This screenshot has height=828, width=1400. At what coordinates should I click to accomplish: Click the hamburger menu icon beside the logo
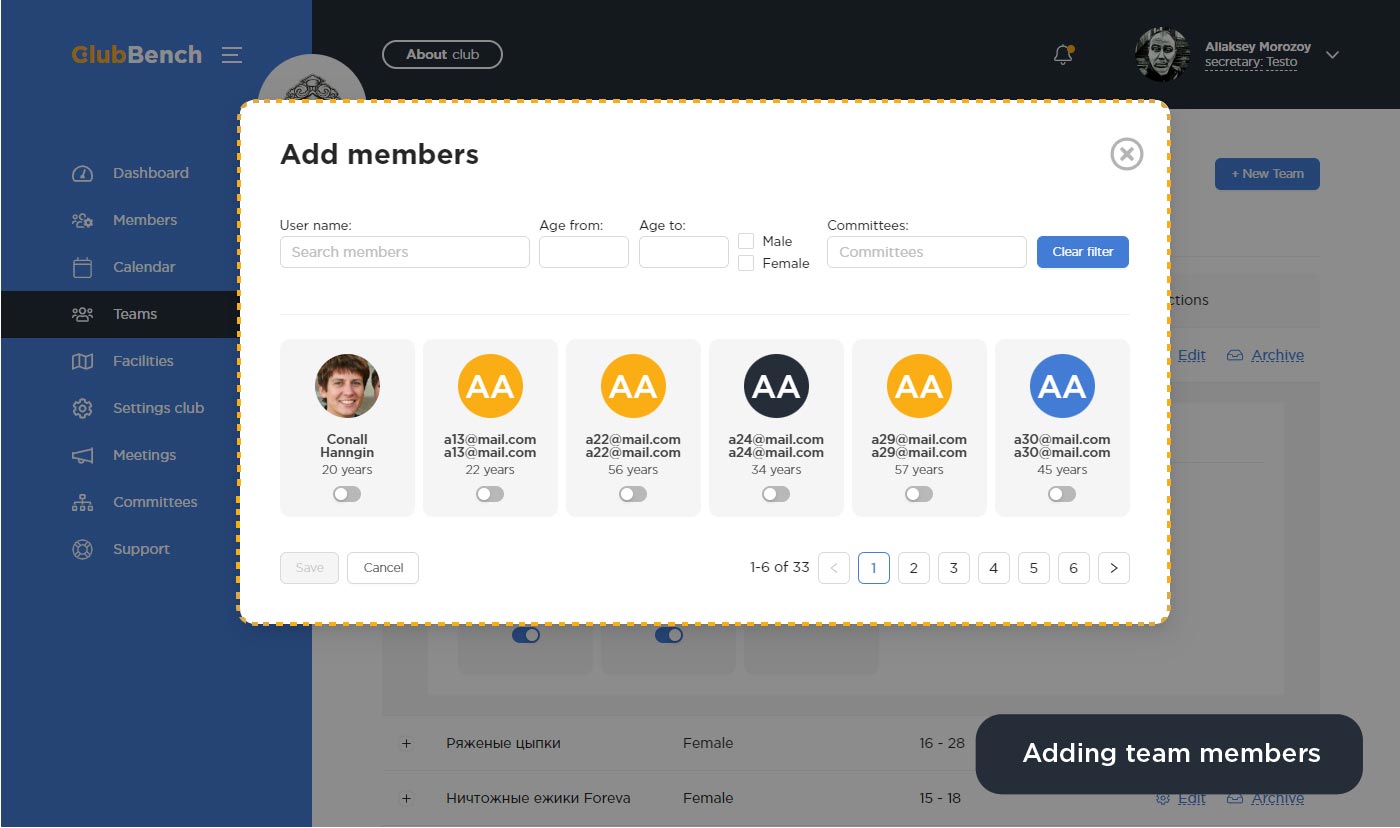point(232,55)
